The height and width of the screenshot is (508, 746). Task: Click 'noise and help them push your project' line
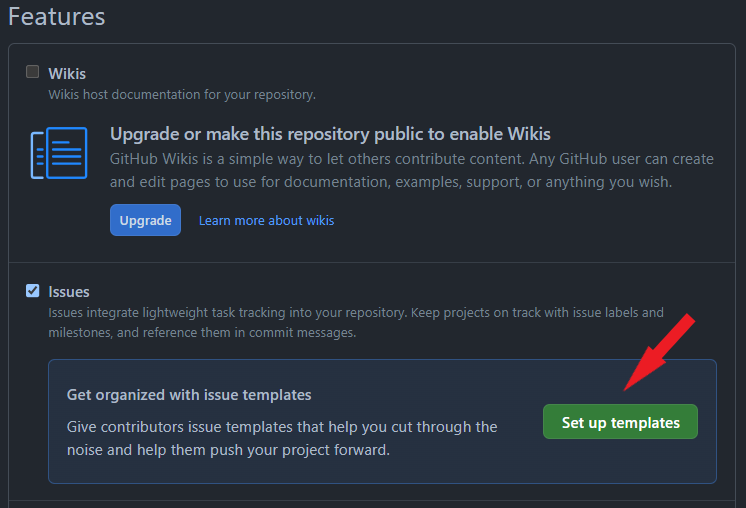point(228,449)
